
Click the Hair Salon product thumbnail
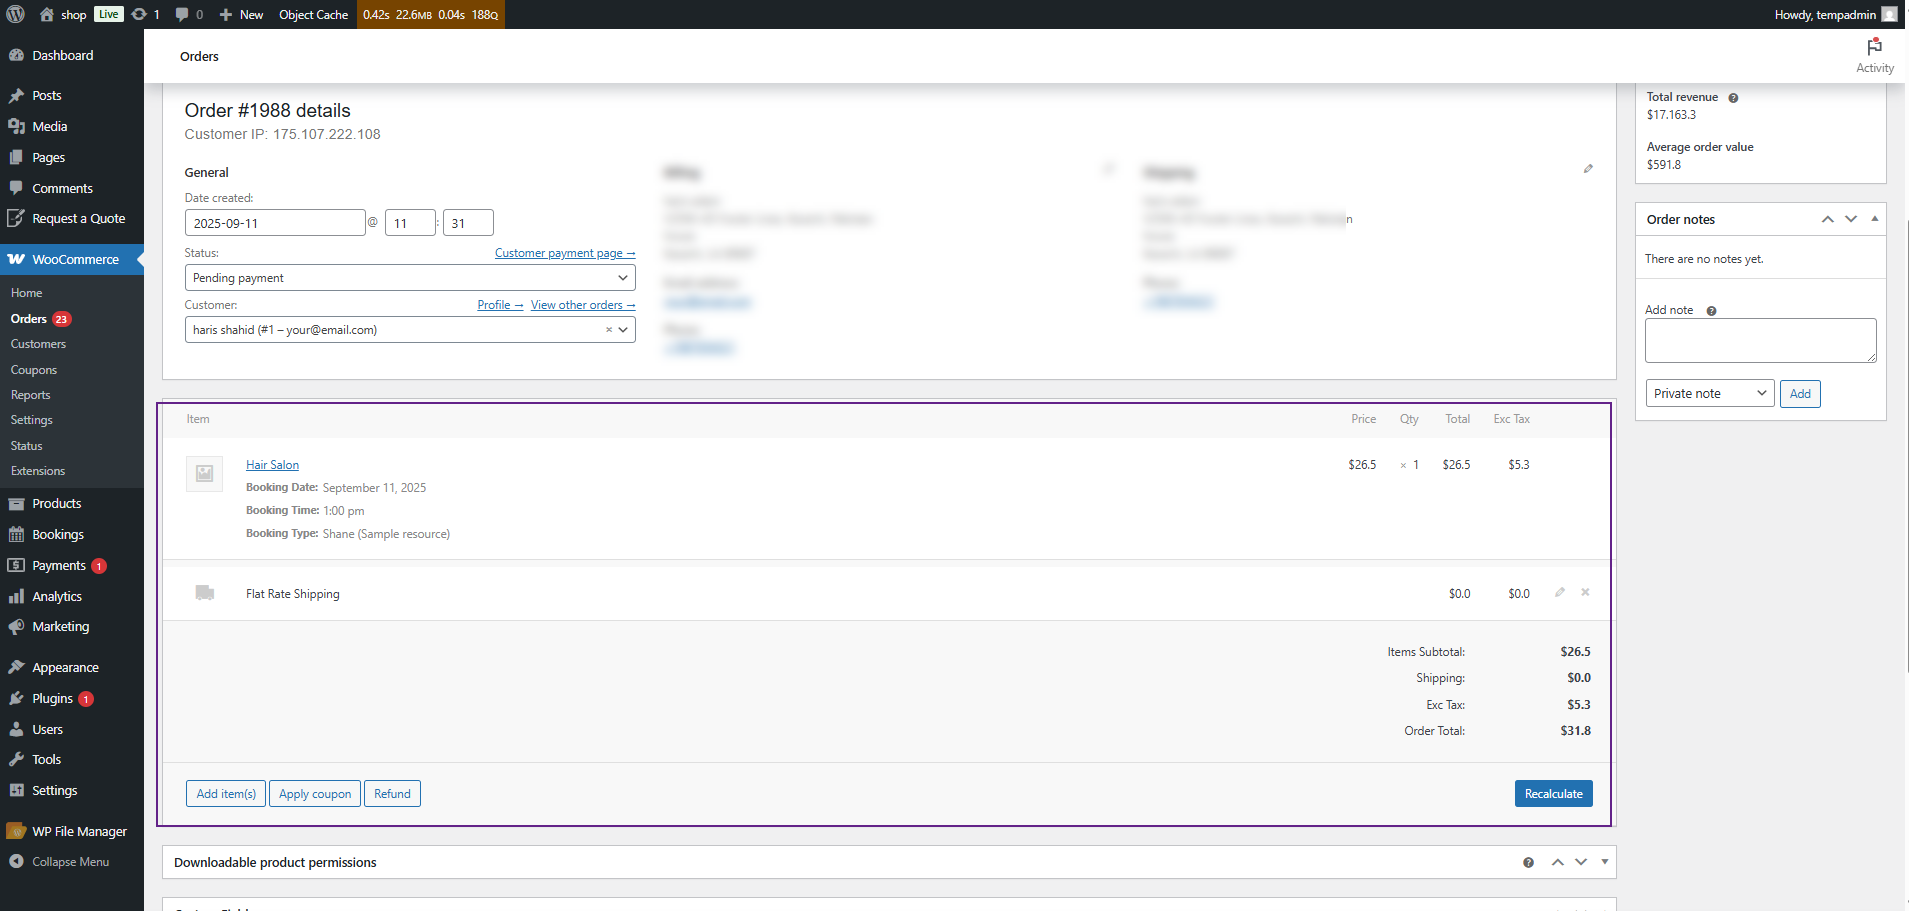pos(204,474)
